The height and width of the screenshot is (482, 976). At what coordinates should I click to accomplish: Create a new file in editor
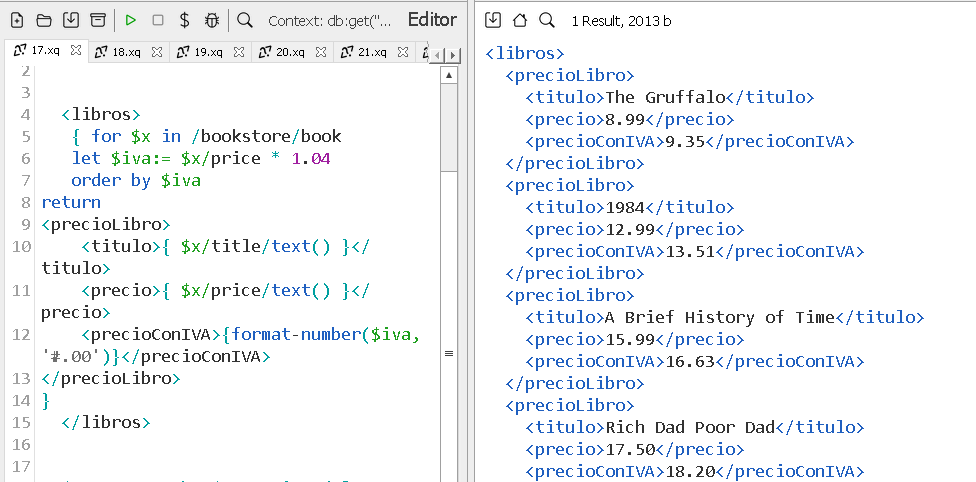pyautogui.click(x=17, y=20)
